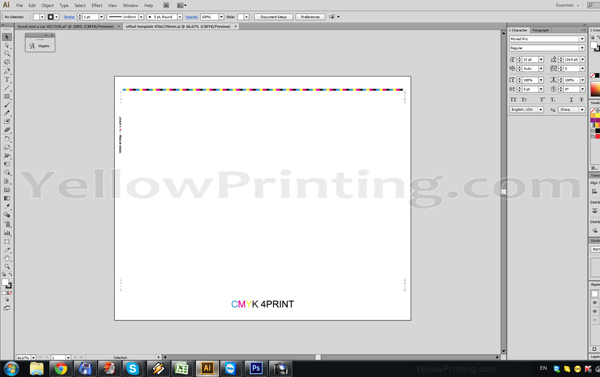Open Skype from taskbar
This screenshot has width=600, height=377.
[x=132, y=369]
